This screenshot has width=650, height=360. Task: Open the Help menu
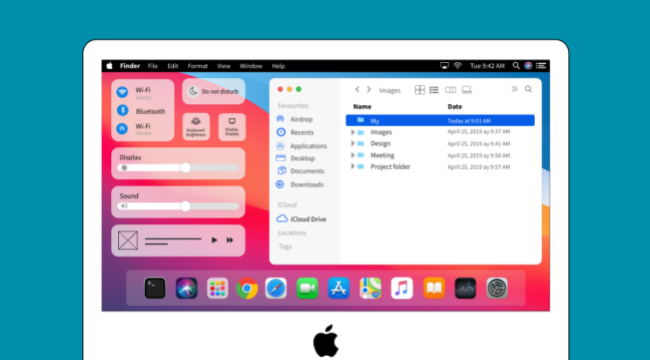[x=278, y=66]
